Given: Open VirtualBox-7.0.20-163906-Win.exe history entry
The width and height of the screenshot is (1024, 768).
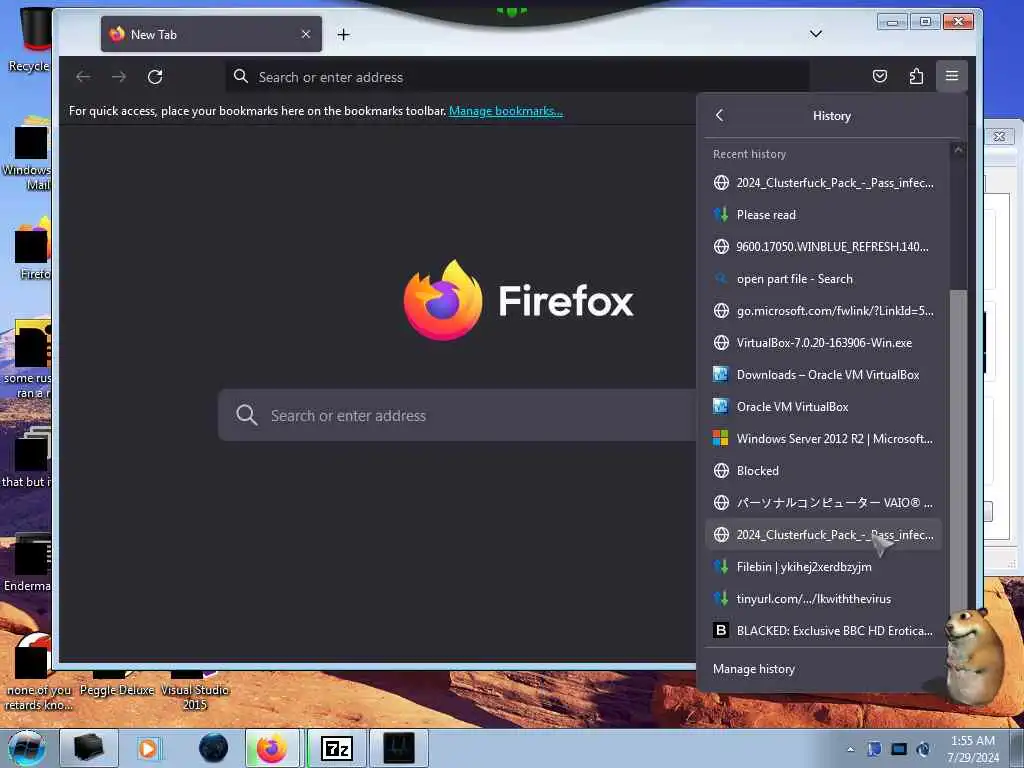Looking at the screenshot, I should point(823,343).
